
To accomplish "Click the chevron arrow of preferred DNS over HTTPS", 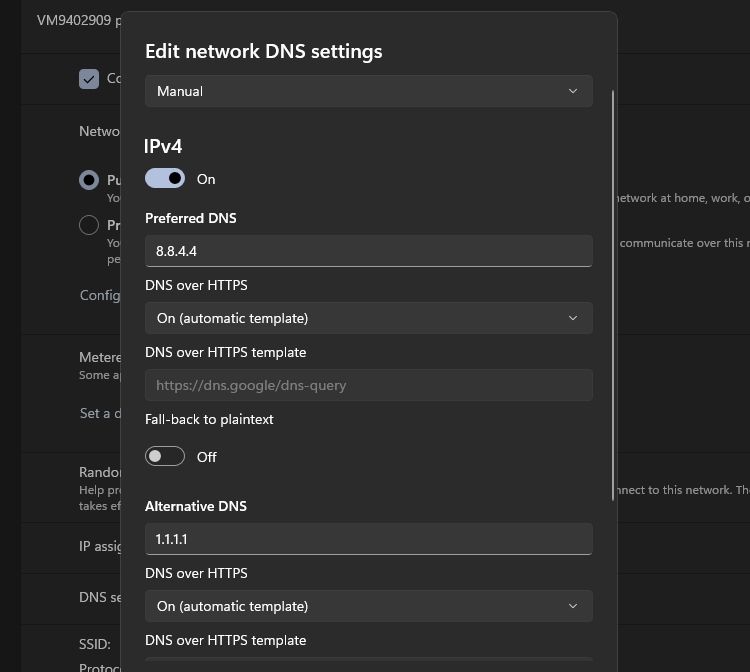I will coord(573,318).
